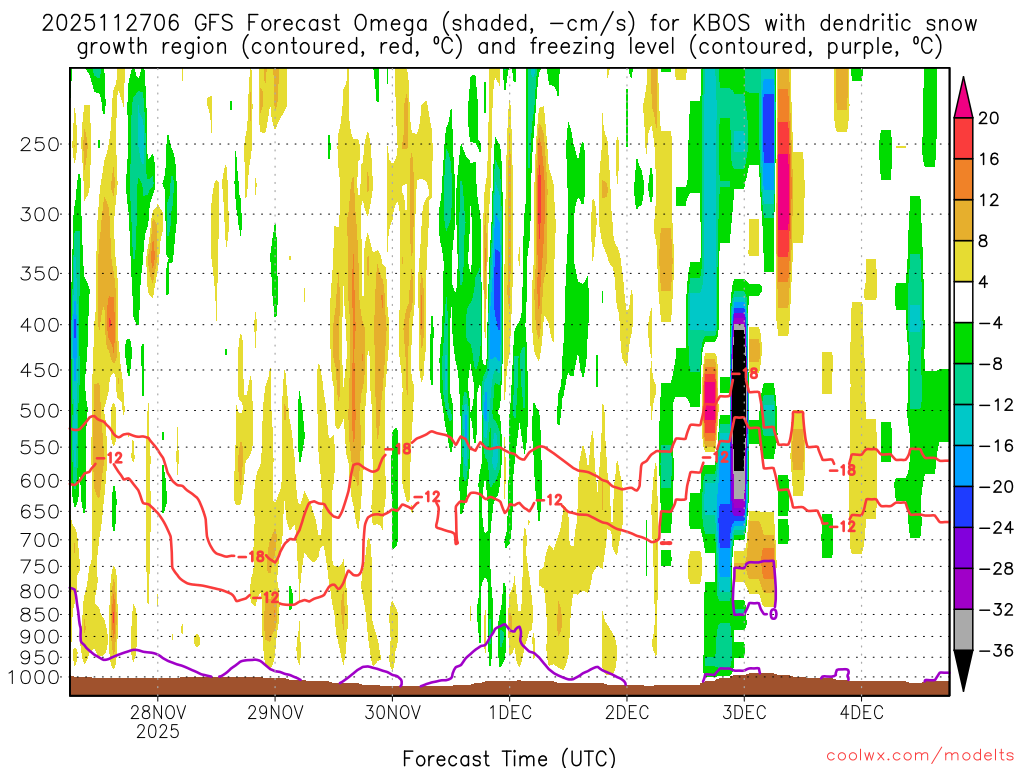
Task: Click the chart title line starting 2025112706
Action: (x=509, y=24)
